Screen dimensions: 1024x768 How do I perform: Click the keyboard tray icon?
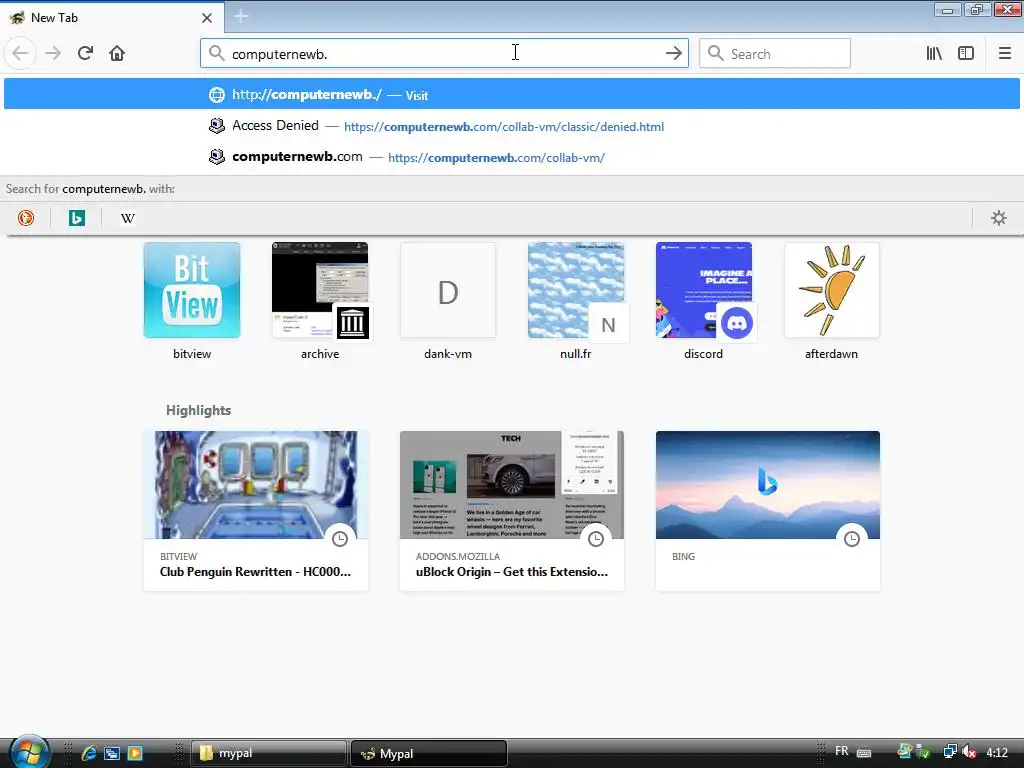click(x=863, y=752)
